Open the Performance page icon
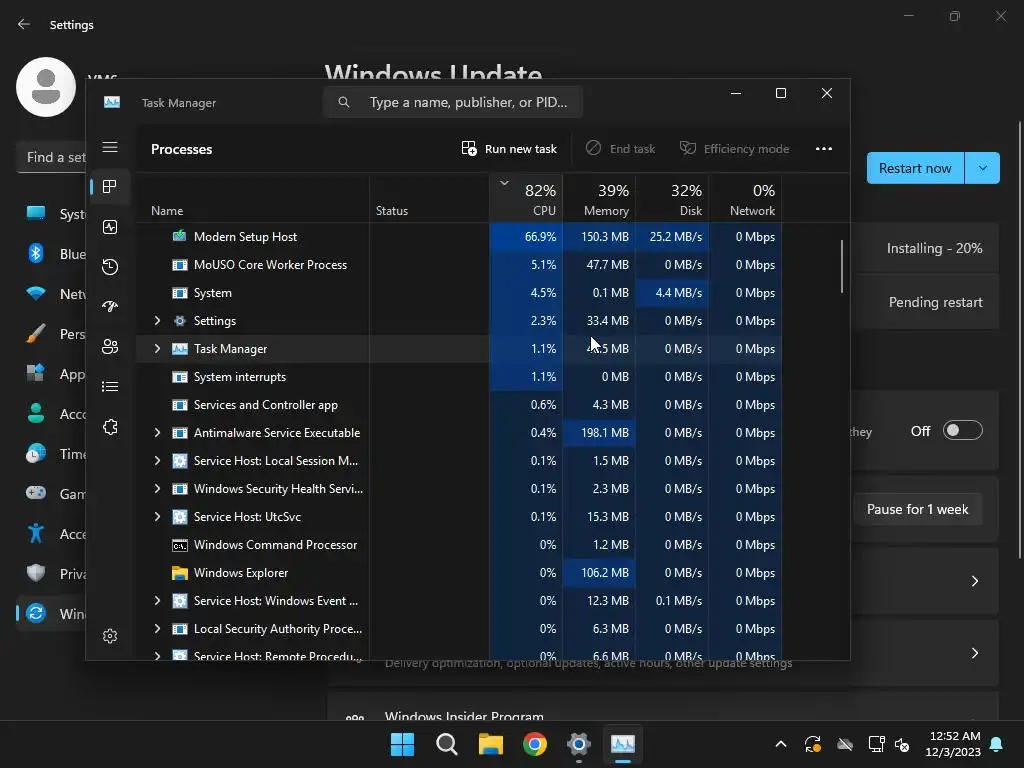Viewport: 1024px width, 768px height. (x=110, y=227)
